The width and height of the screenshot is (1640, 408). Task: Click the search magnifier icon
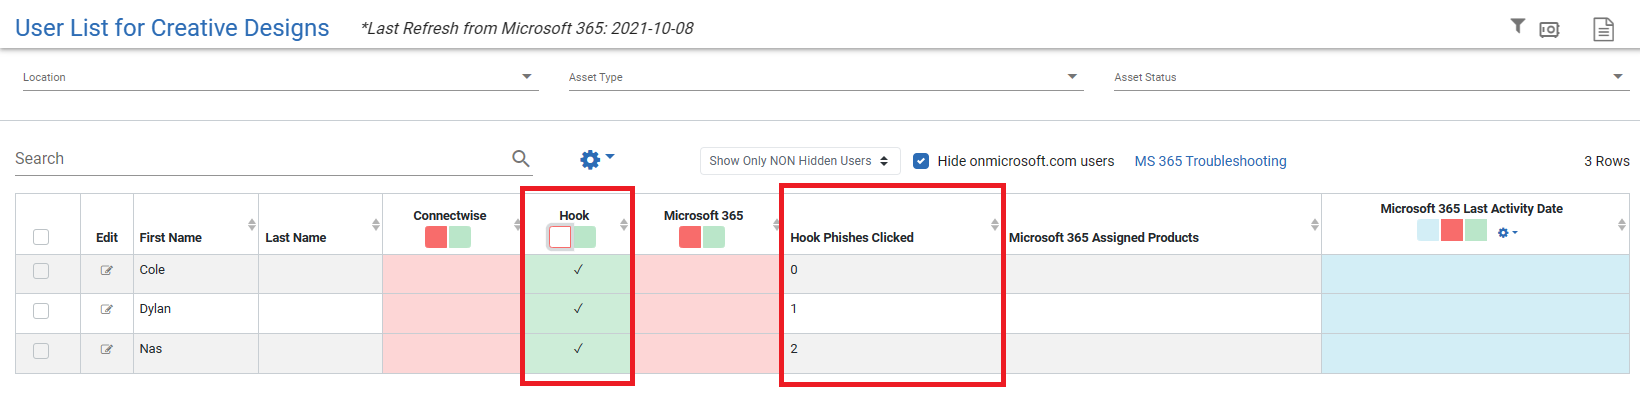(521, 158)
